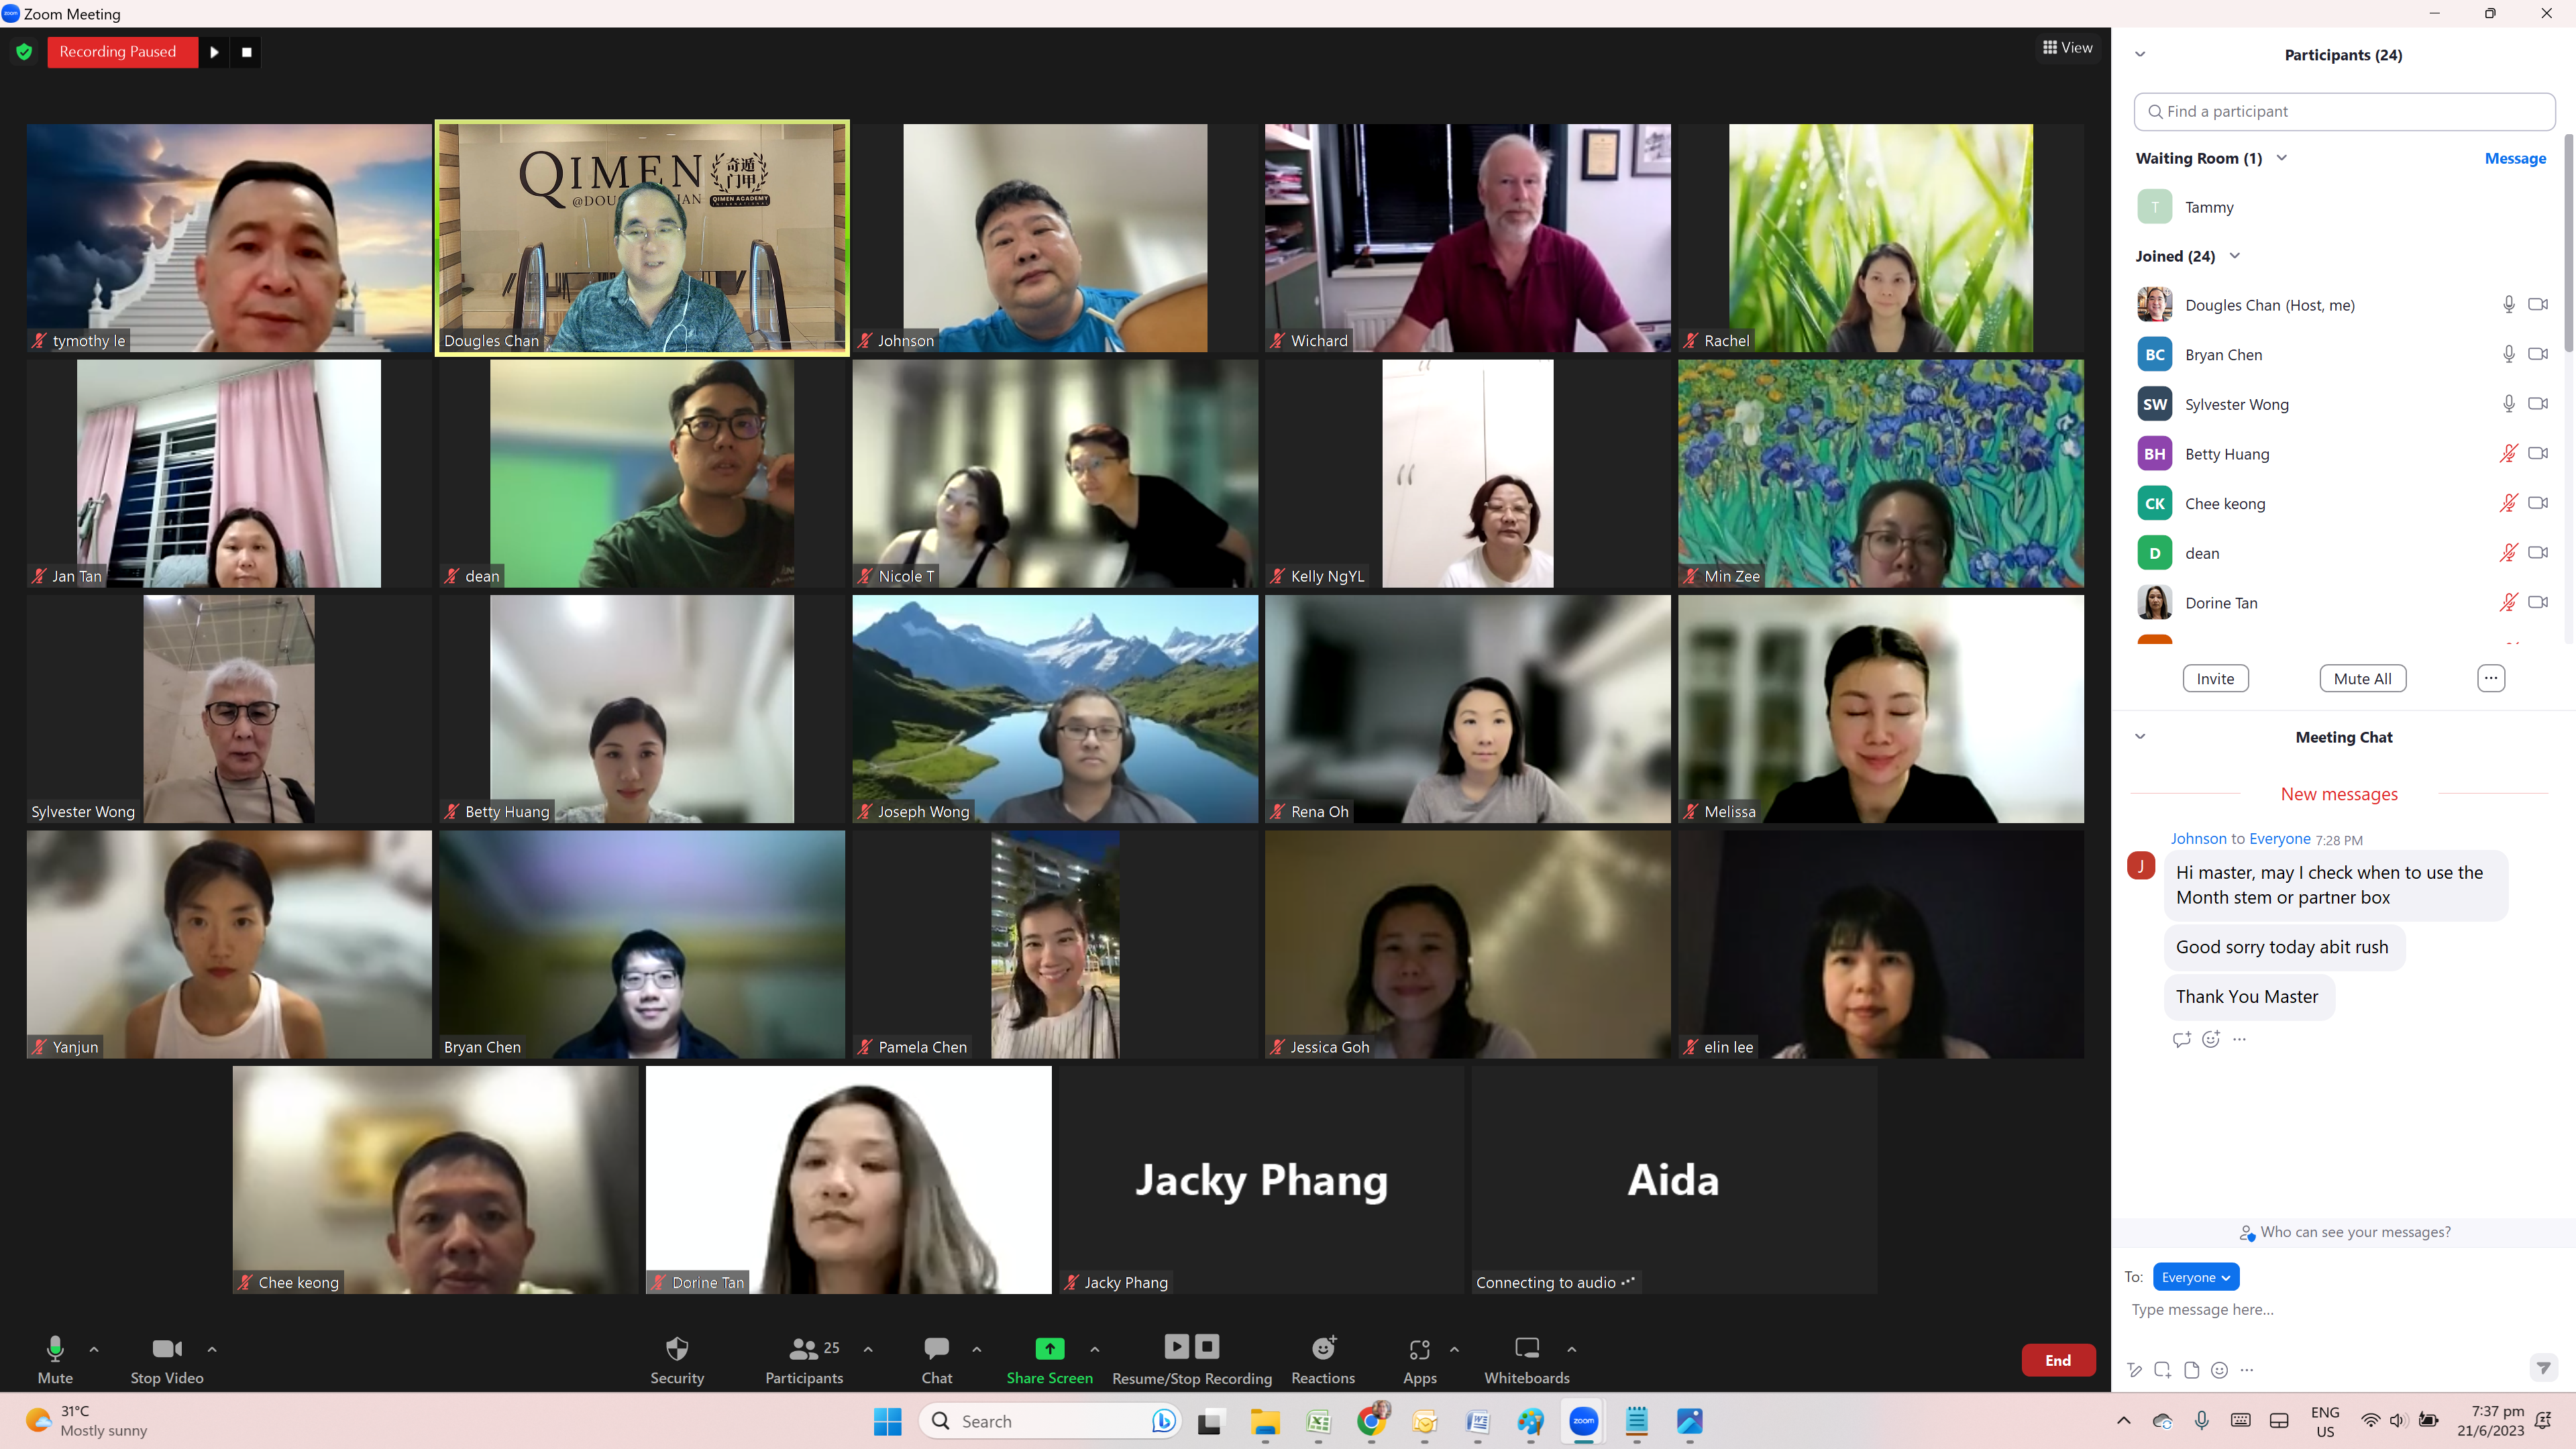Resume recording with play icon
Image resolution: width=2576 pixels, height=1449 pixels.
(214, 52)
